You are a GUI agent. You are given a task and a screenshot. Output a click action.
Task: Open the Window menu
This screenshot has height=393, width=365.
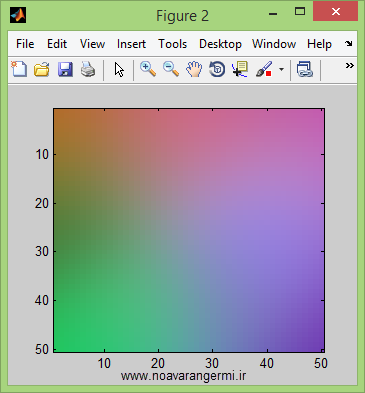click(x=274, y=44)
